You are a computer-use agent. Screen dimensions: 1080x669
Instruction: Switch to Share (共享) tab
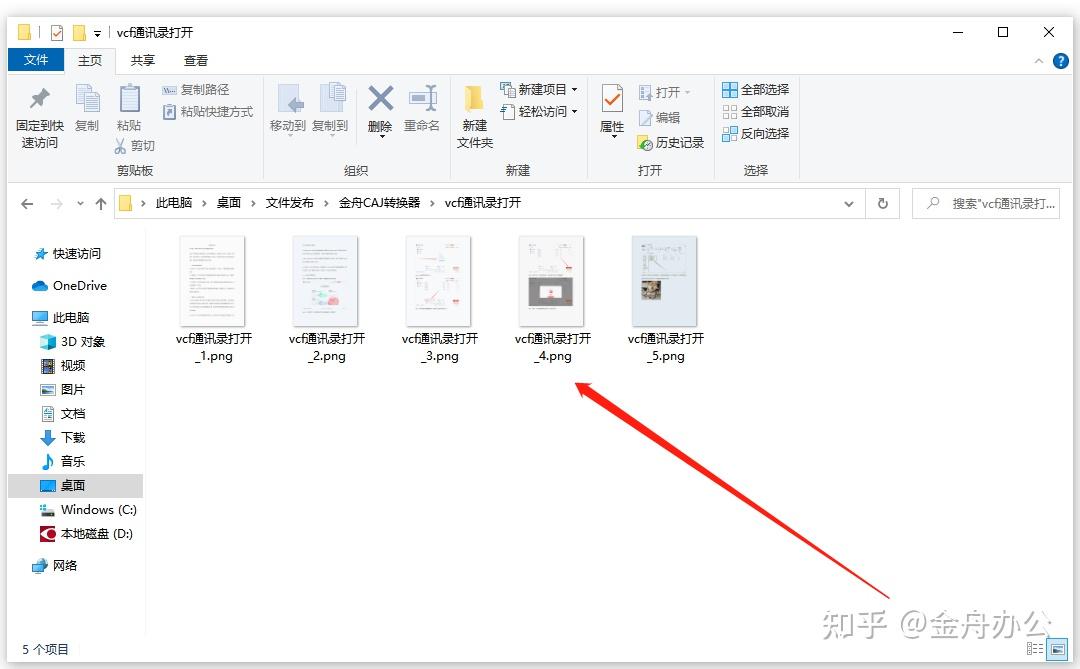pos(143,61)
